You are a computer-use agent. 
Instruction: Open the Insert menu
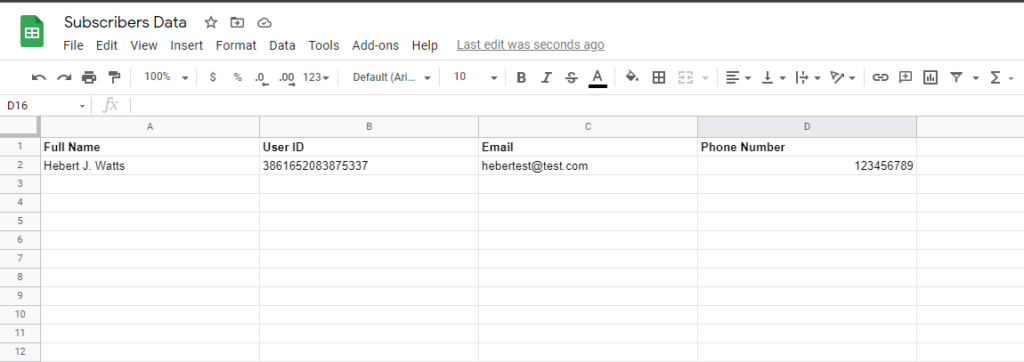(x=187, y=45)
